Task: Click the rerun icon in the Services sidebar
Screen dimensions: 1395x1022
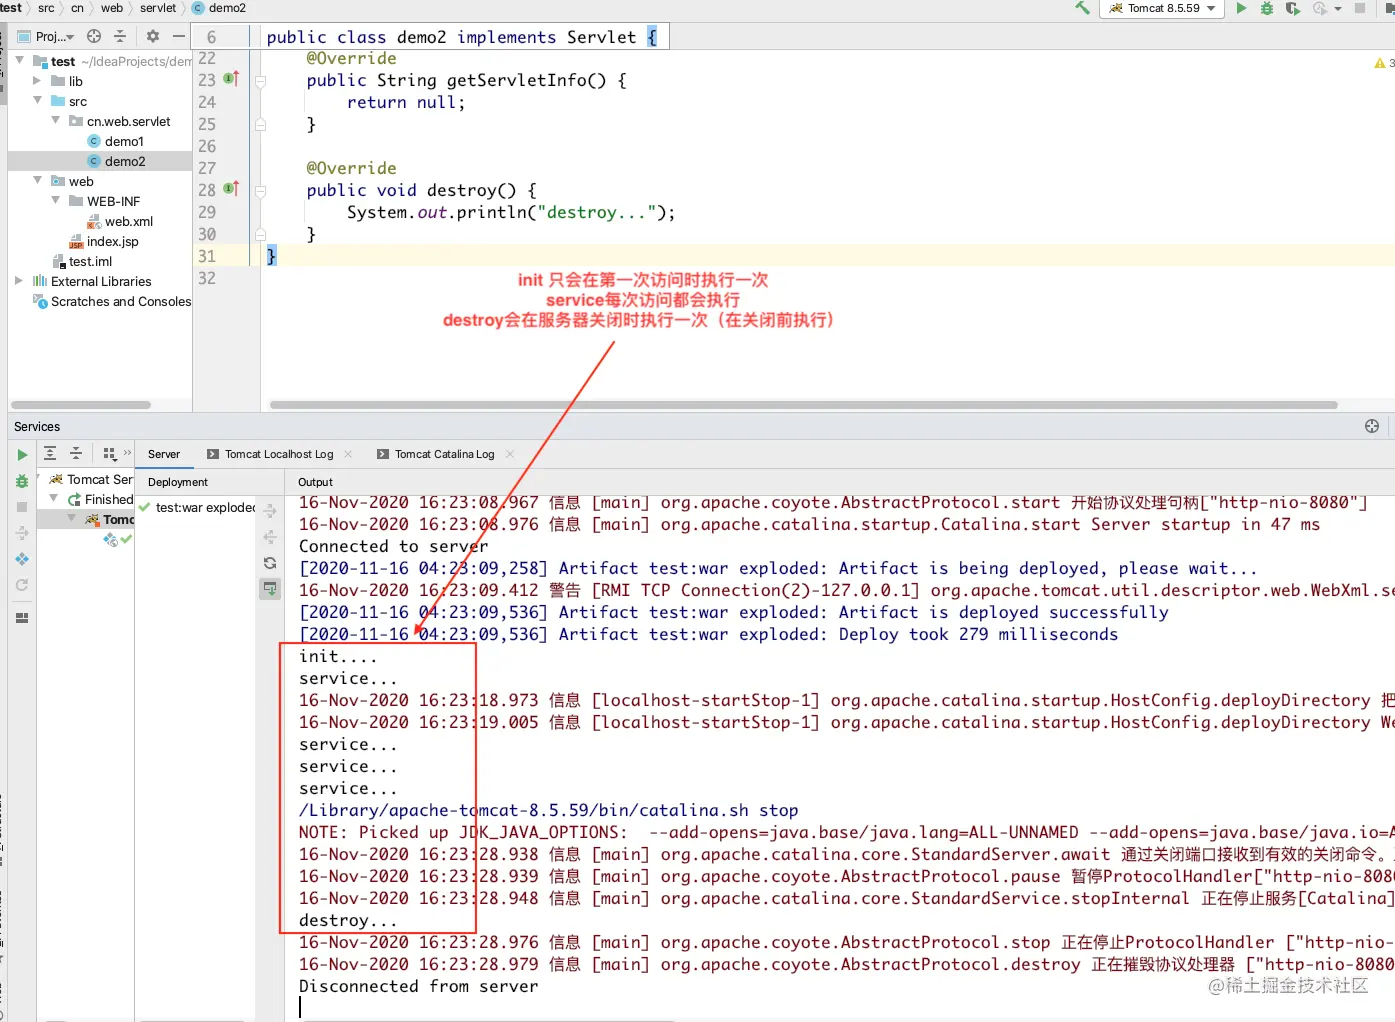Action: pos(22,585)
